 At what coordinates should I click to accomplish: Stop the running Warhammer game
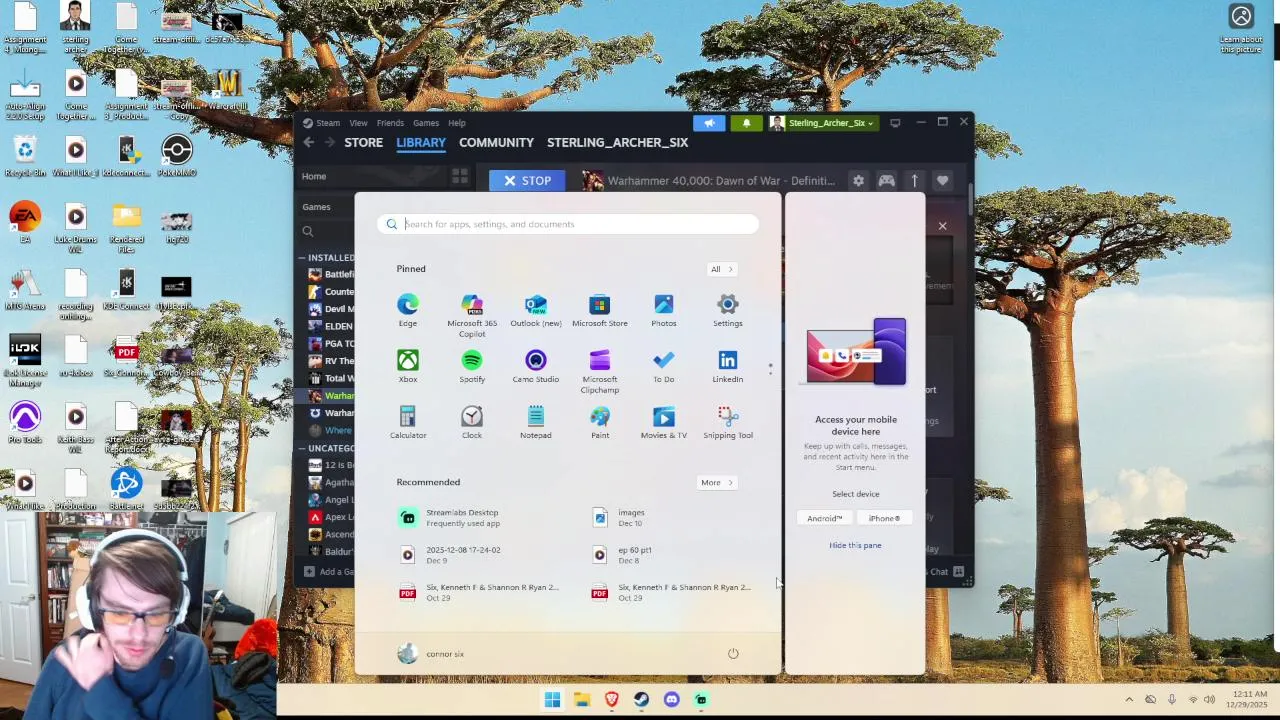point(527,181)
